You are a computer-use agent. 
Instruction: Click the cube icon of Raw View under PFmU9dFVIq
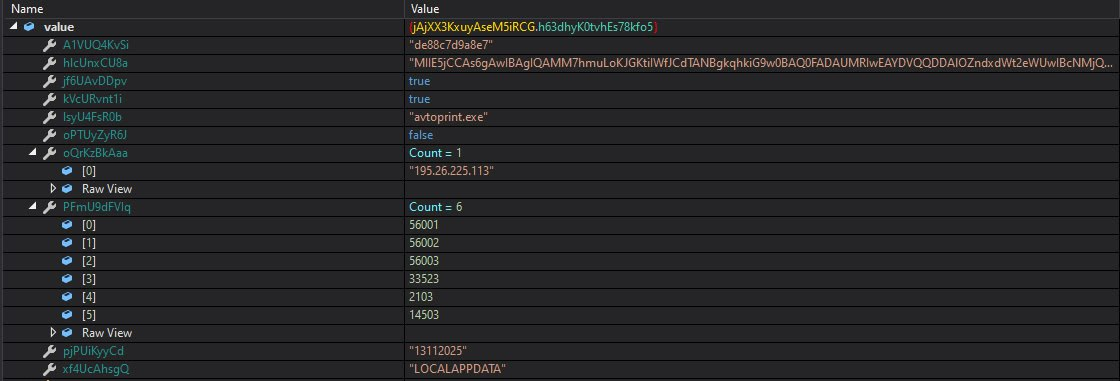[x=67, y=332]
